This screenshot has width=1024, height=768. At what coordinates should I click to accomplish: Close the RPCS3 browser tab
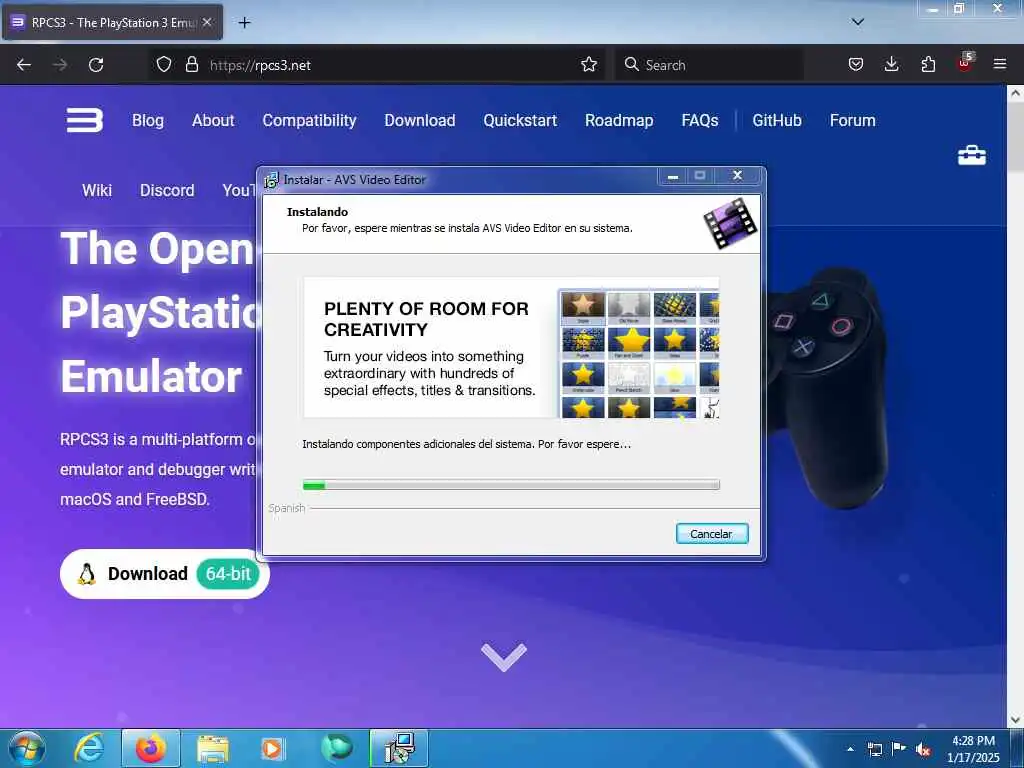click(207, 22)
